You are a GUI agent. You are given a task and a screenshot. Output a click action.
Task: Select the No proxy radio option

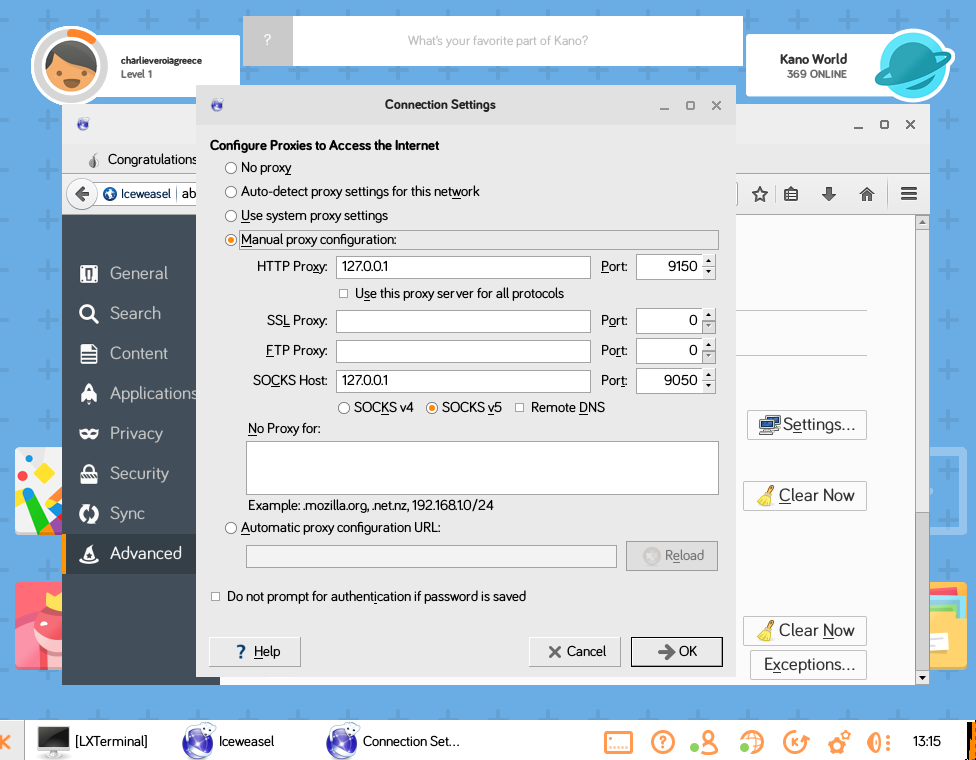point(231,168)
